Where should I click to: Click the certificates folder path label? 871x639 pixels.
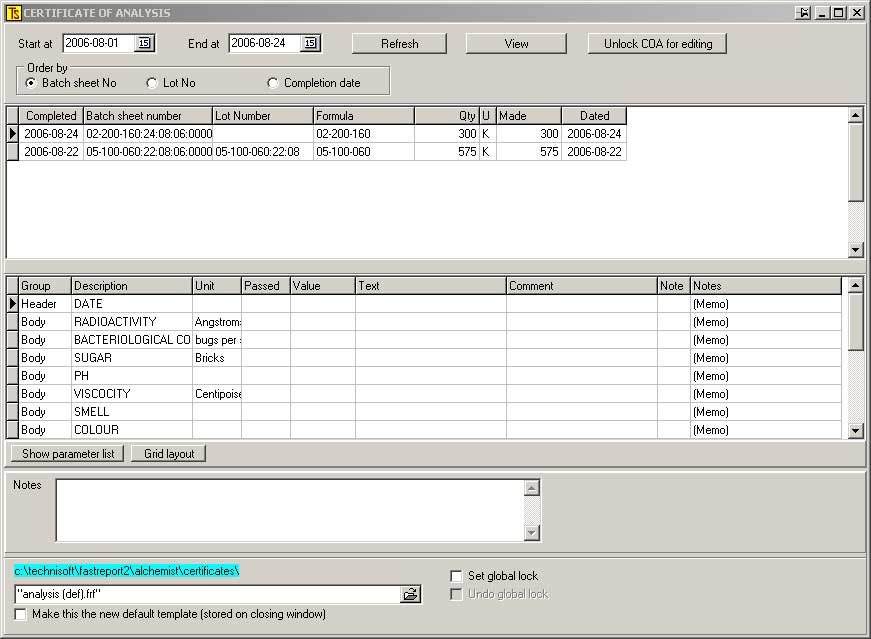[127, 571]
